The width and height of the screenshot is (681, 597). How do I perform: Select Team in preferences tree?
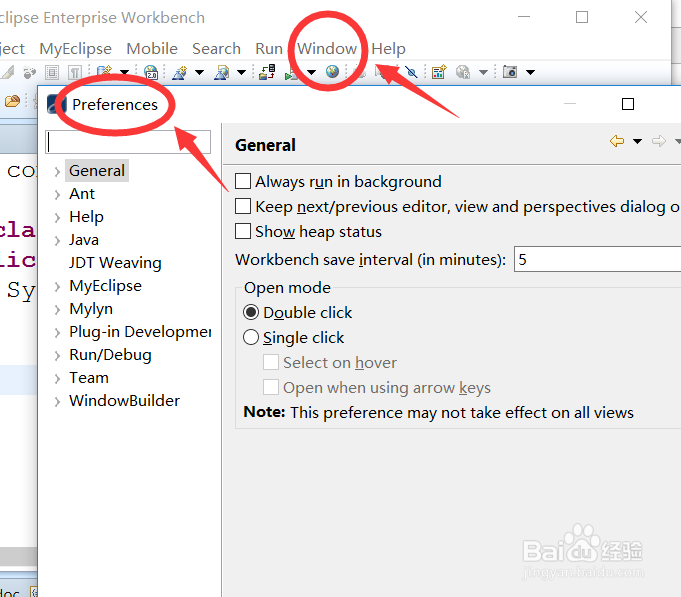pyautogui.click(x=89, y=378)
